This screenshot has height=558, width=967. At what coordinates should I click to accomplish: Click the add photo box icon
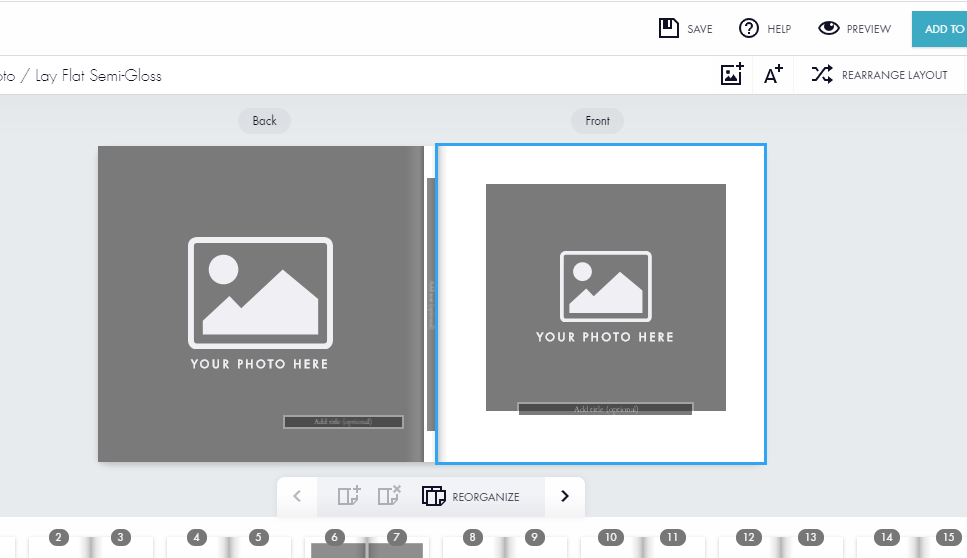732,75
